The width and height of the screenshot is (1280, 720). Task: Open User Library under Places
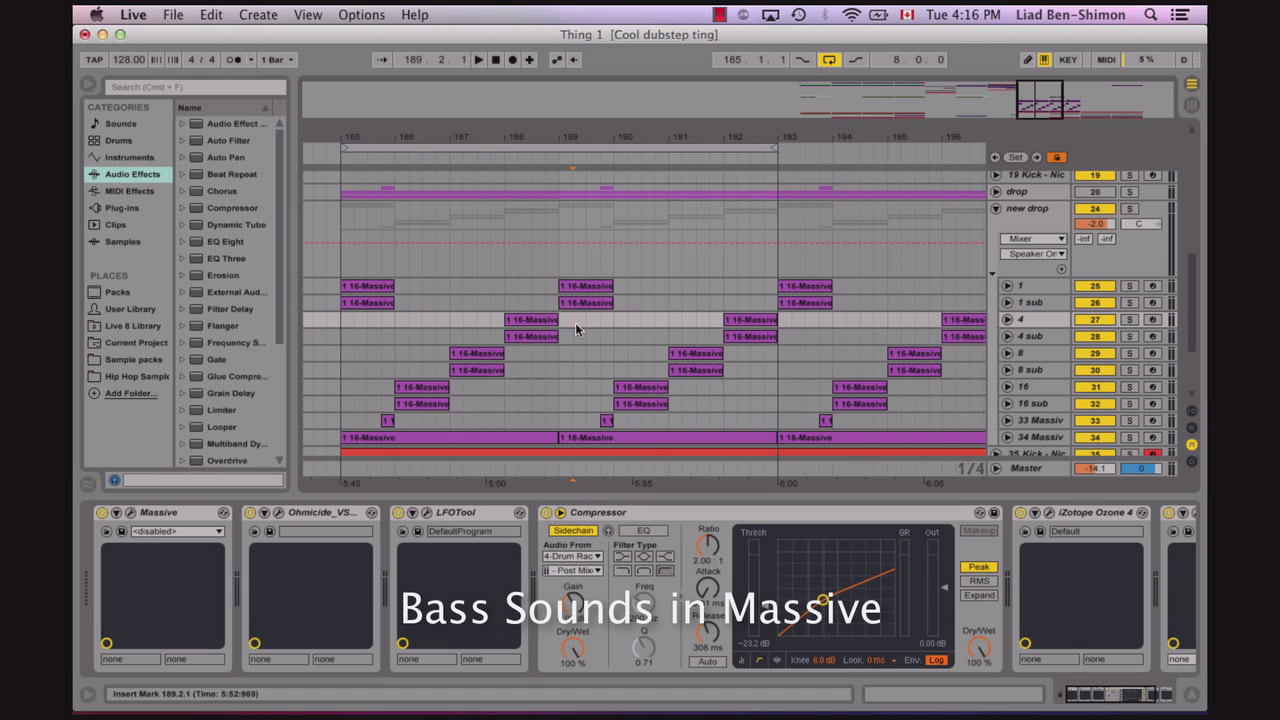coord(130,309)
